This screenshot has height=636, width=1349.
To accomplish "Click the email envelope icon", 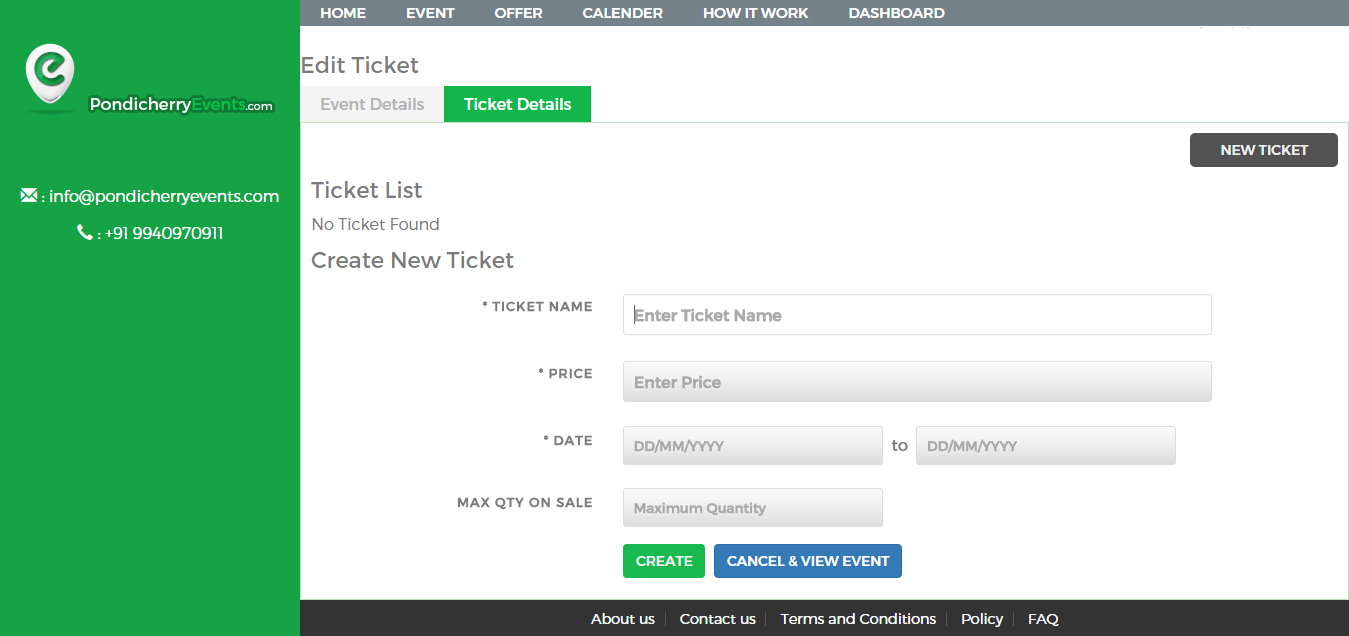I will [29, 195].
